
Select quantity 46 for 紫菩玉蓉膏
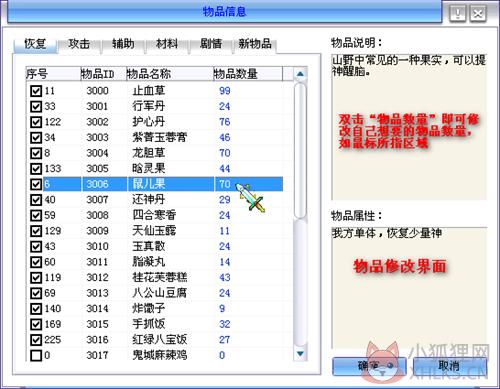pyautogui.click(x=225, y=137)
